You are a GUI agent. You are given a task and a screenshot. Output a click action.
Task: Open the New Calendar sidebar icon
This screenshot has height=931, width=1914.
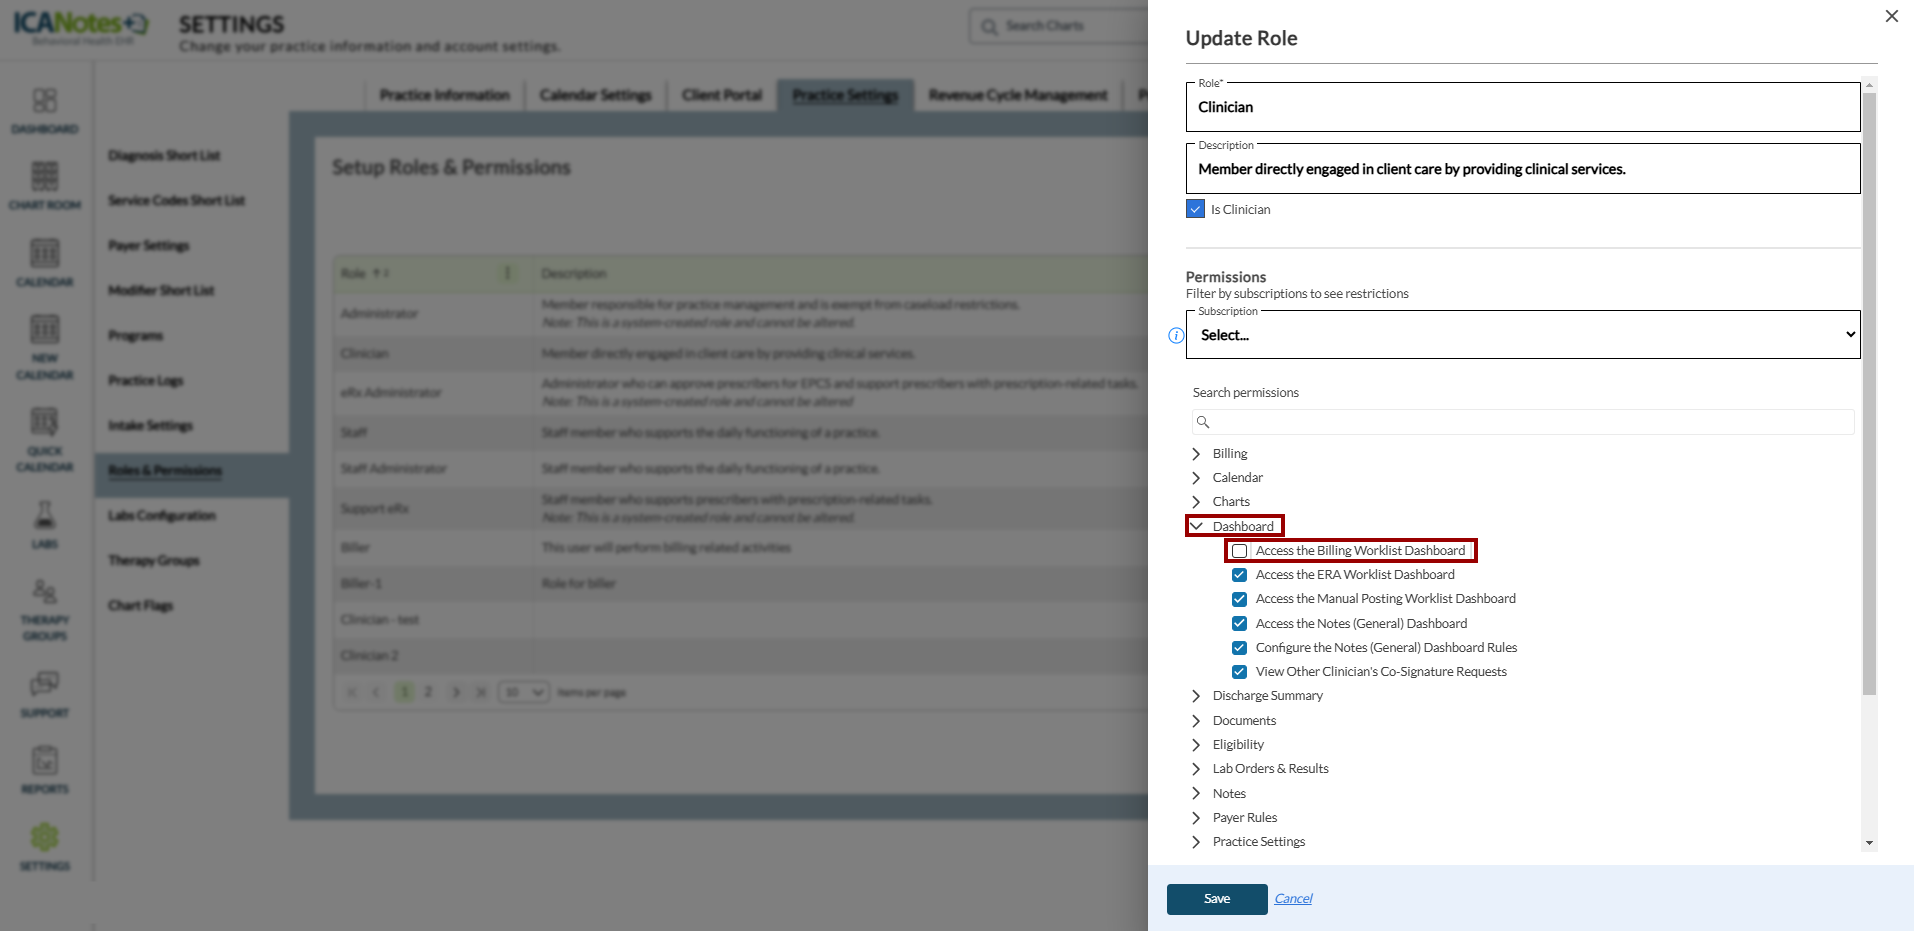tap(45, 329)
